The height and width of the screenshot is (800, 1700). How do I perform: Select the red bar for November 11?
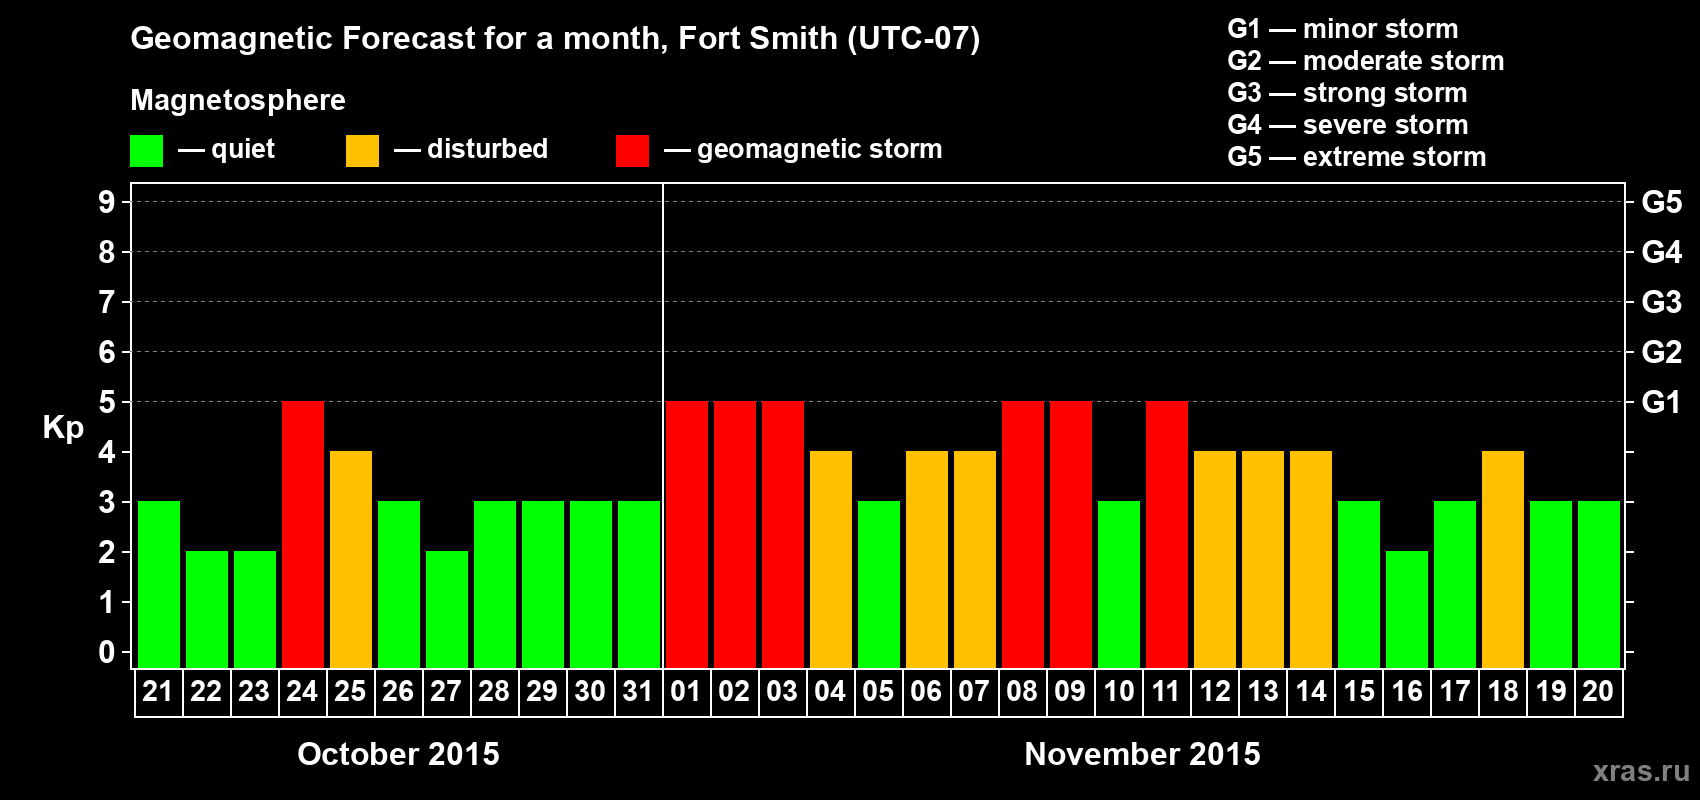(x=1167, y=534)
